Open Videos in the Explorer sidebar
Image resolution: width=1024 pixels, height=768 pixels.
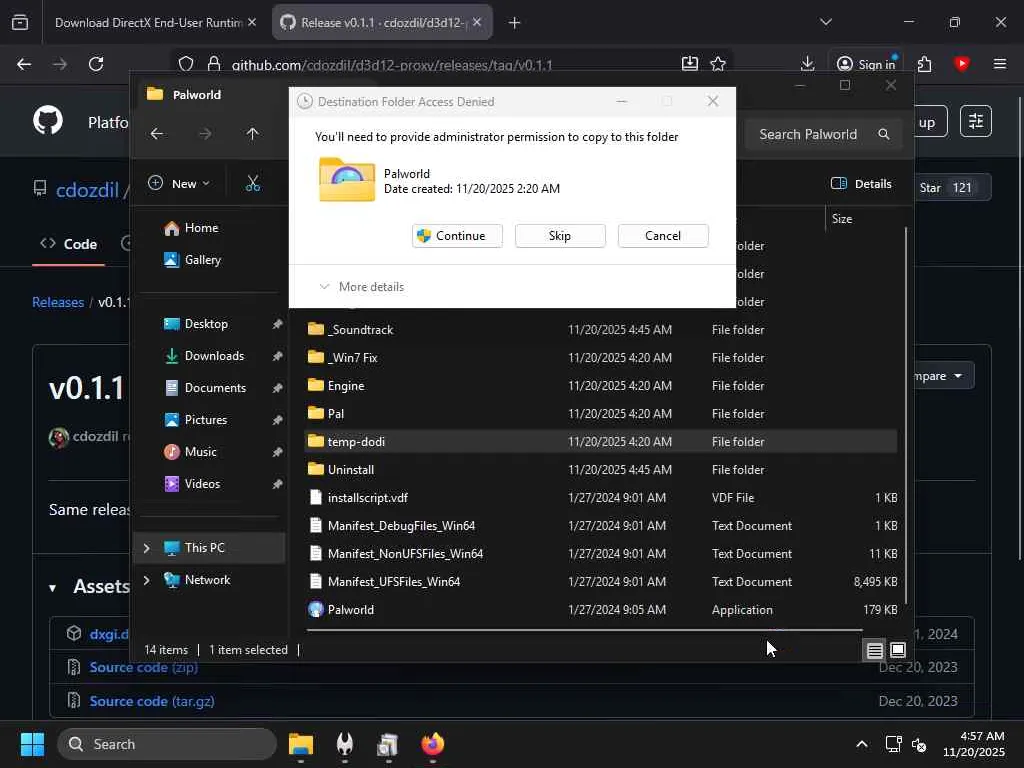click(x=202, y=484)
